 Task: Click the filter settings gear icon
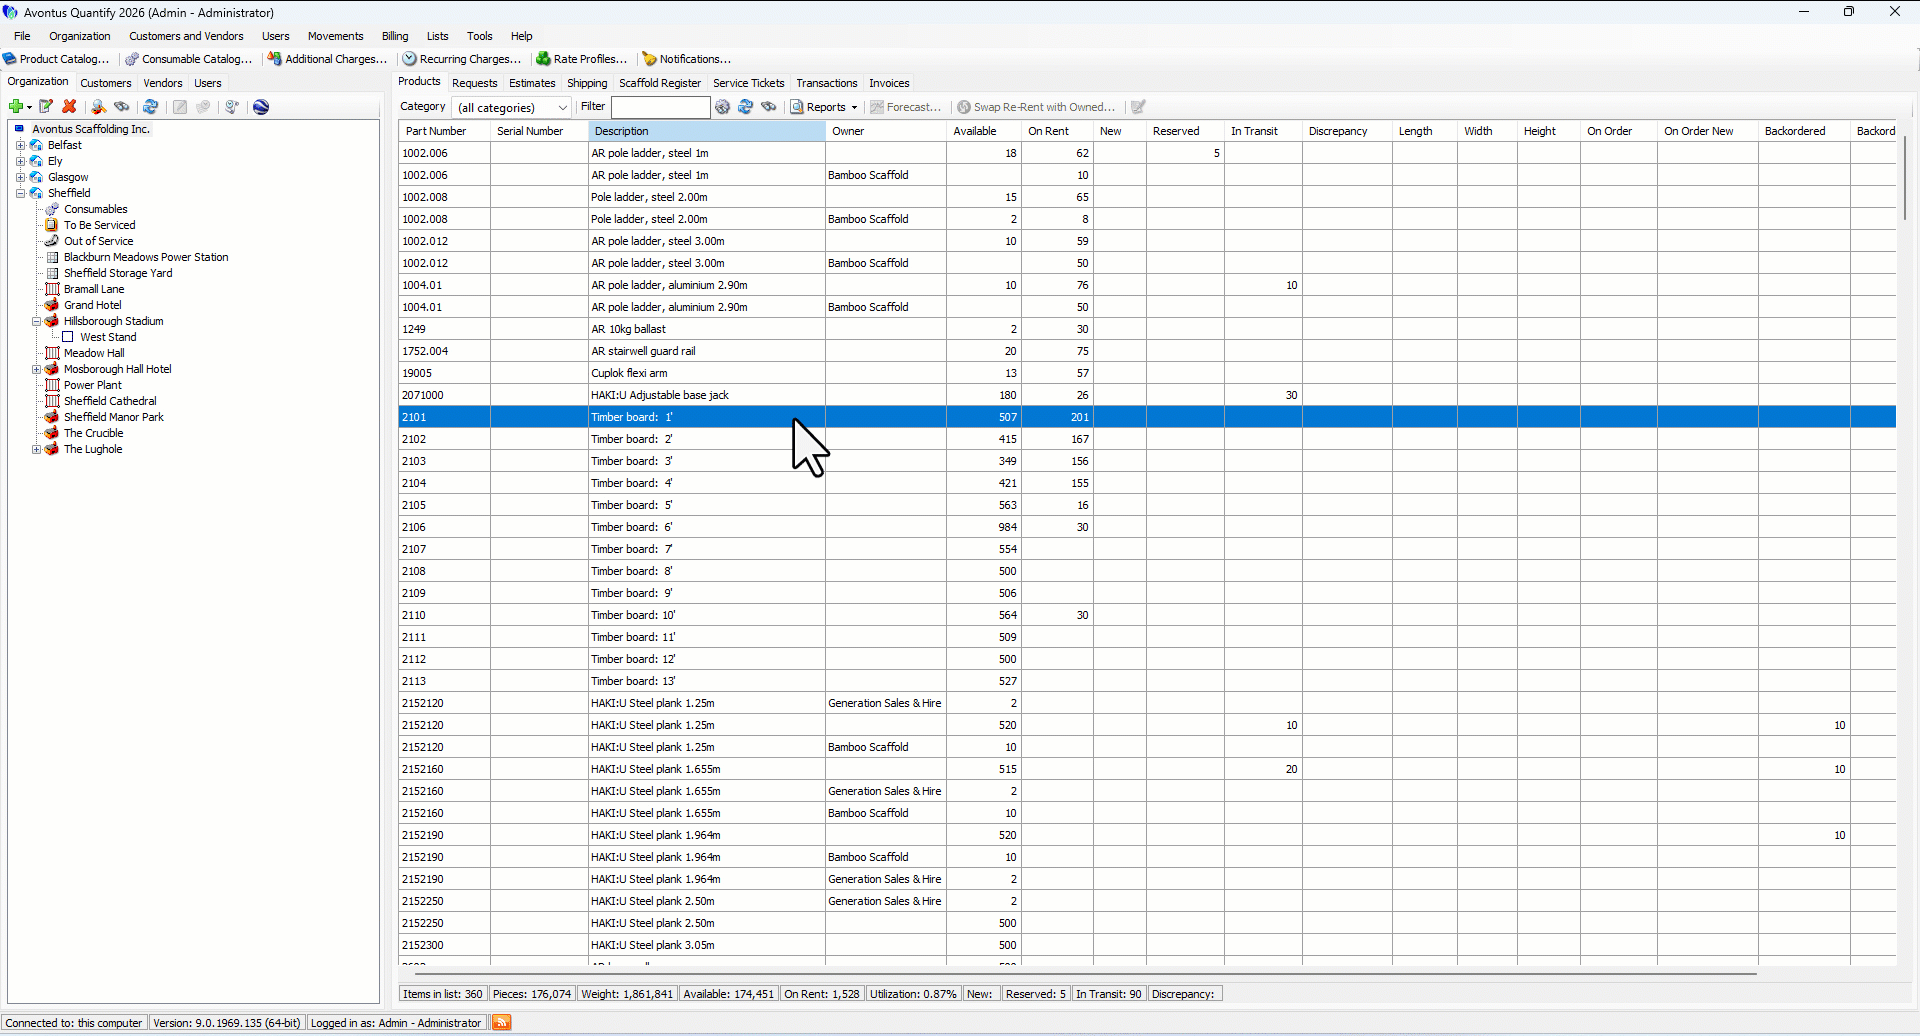pos(722,107)
